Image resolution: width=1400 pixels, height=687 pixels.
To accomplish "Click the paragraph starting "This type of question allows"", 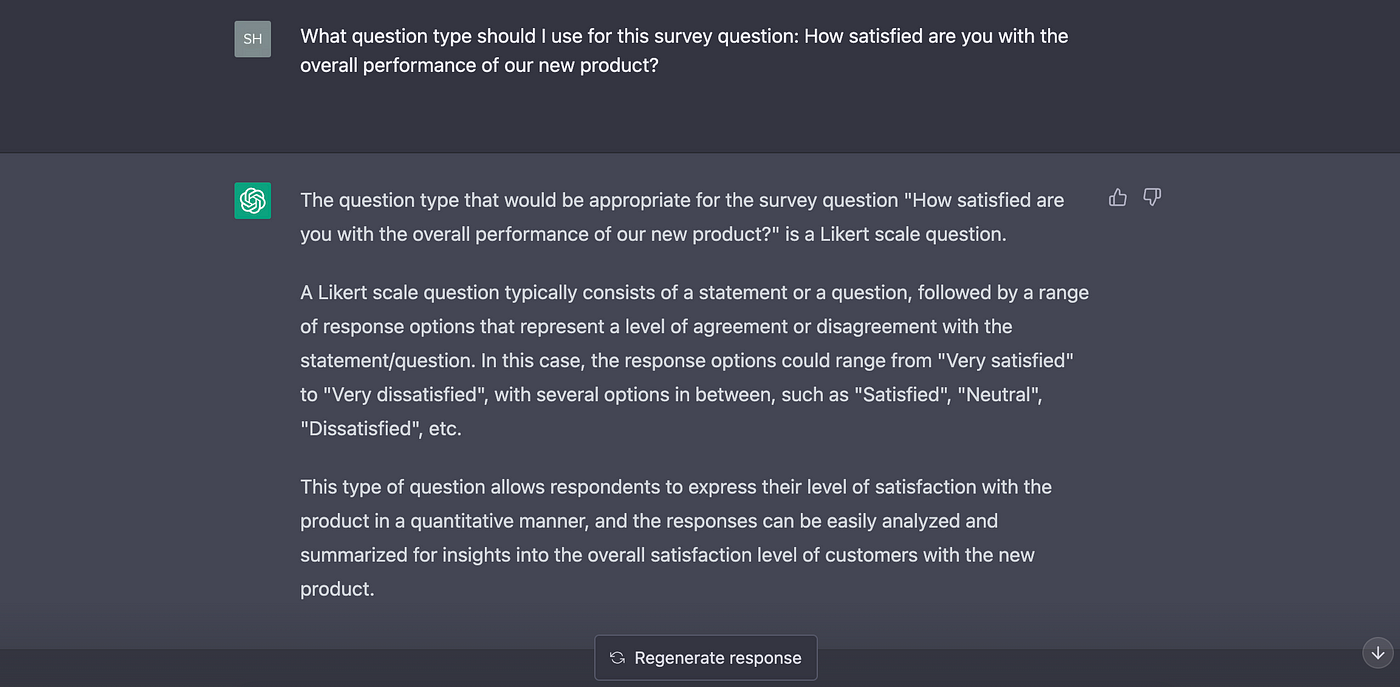I will [676, 538].
